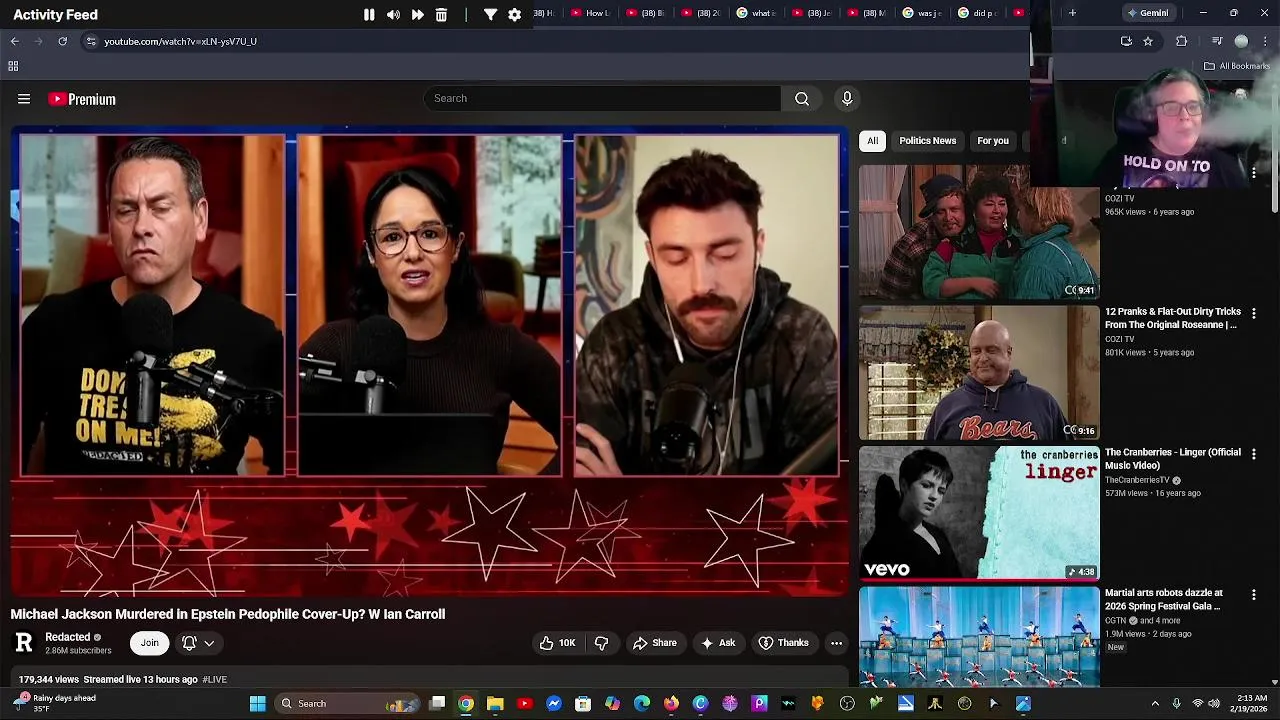Open volume control in system tray

pos(1214,704)
